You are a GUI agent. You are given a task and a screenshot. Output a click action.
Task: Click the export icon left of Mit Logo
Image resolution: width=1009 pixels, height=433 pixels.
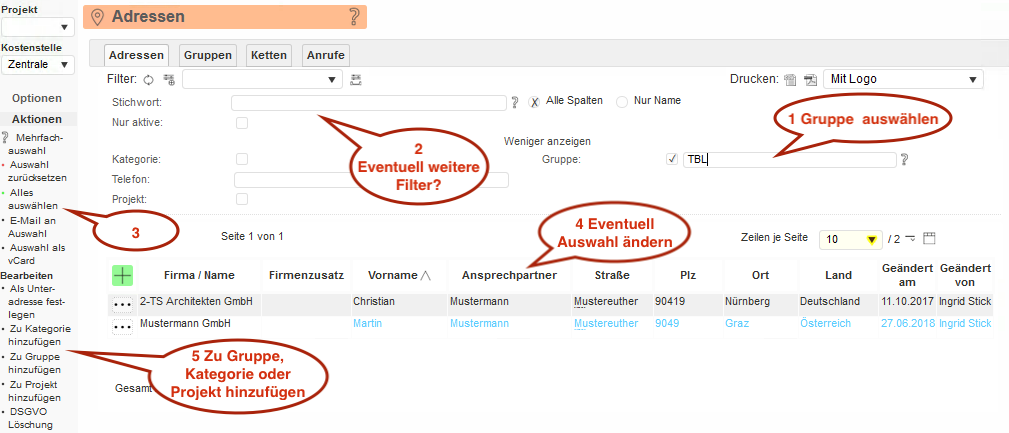[x=810, y=80]
